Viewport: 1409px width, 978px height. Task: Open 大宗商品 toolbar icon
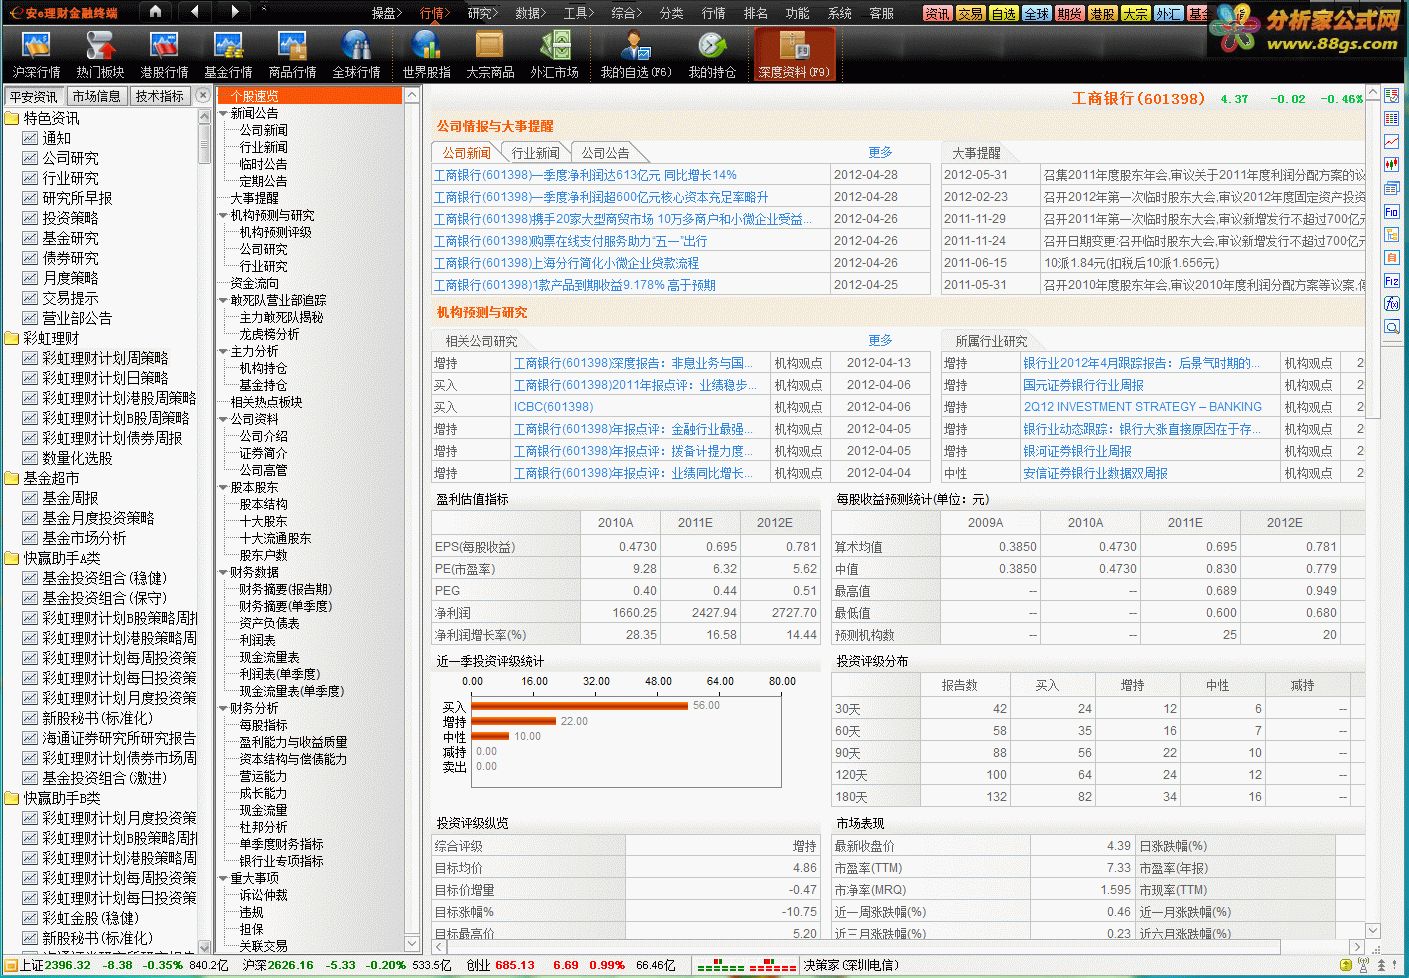tap(490, 54)
